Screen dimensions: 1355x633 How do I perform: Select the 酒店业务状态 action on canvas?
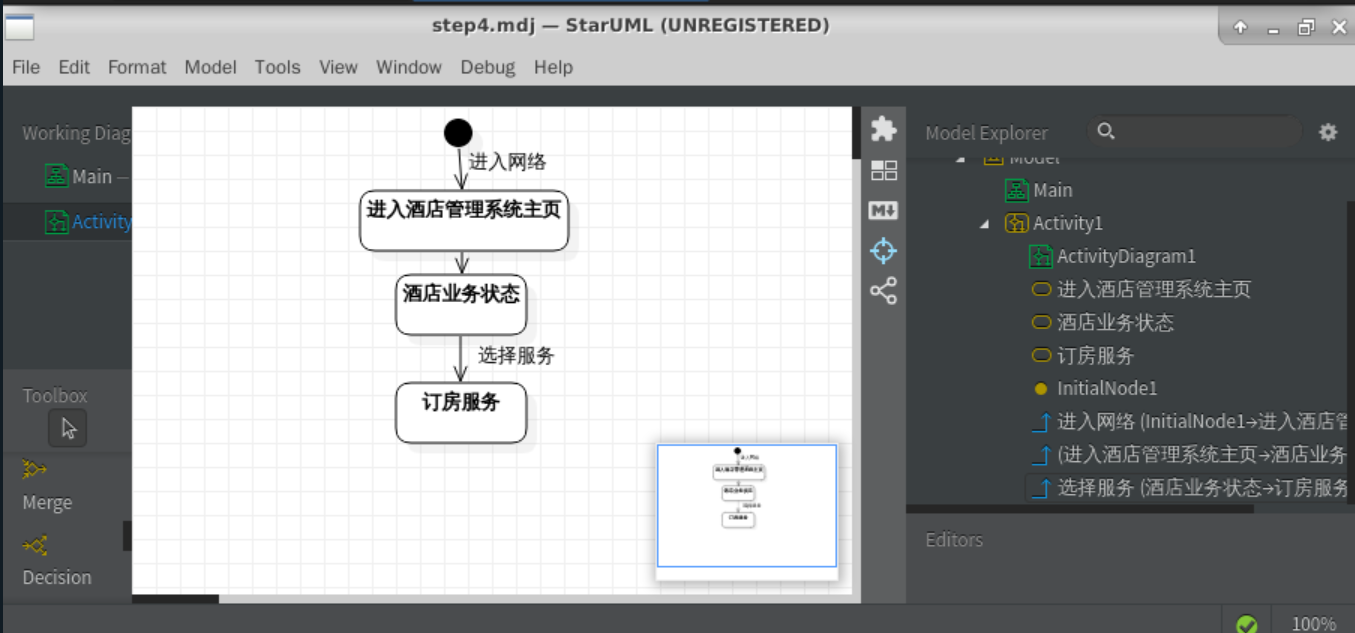pyautogui.click(x=461, y=304)
